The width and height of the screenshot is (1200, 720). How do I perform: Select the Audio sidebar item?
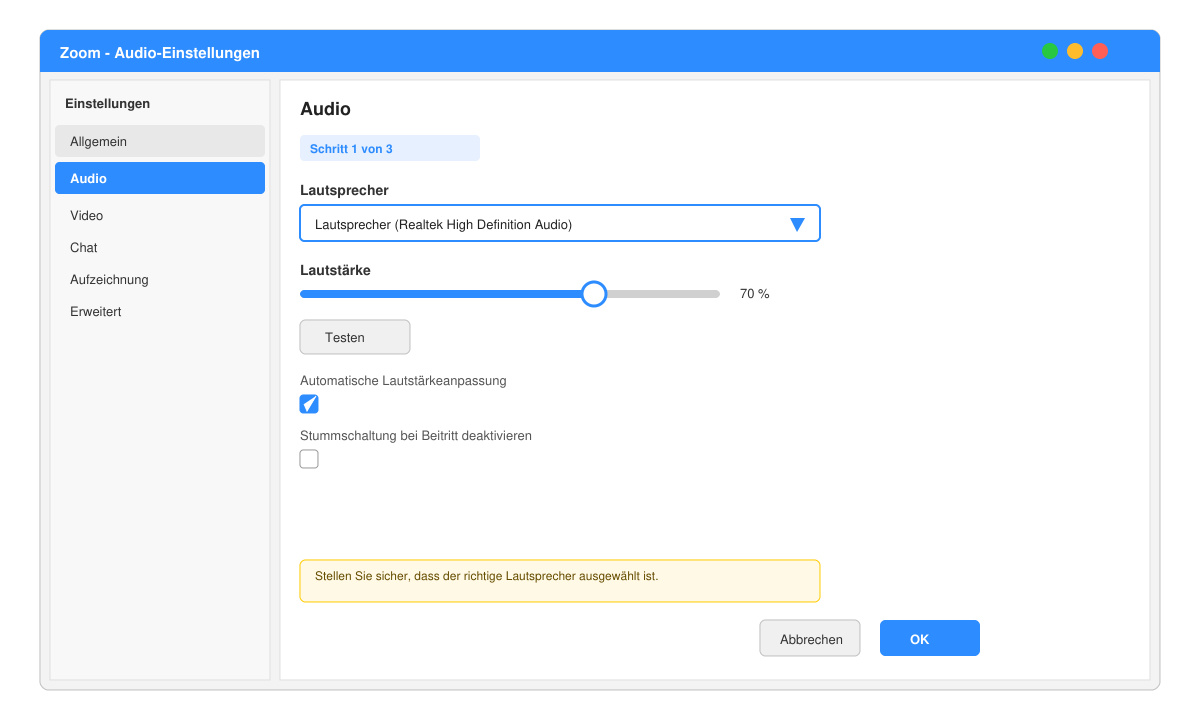coord(160,178)
